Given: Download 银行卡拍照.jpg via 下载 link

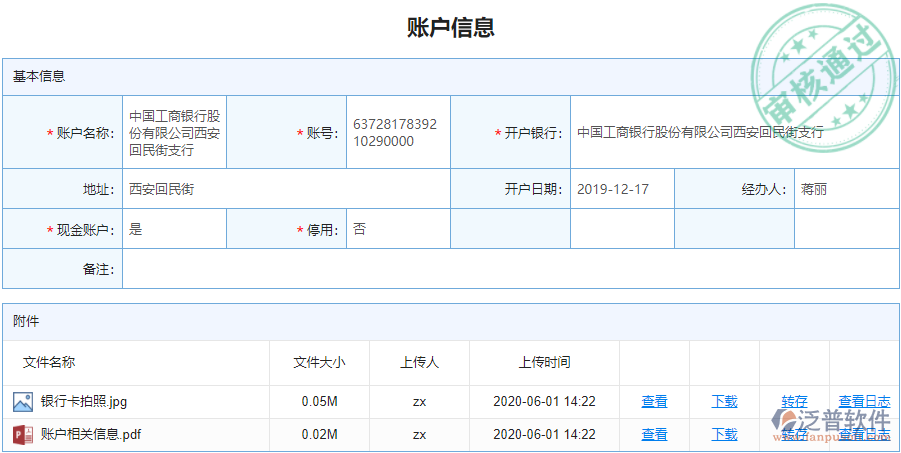Looking at the screenshot, I should pyautogui.click(x=724, y=401).
